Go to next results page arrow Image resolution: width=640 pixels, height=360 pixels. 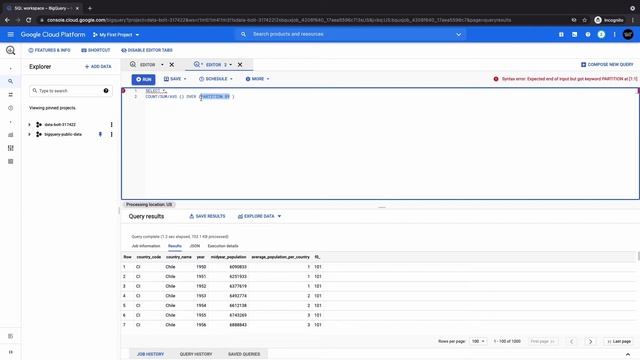(590, 341)
